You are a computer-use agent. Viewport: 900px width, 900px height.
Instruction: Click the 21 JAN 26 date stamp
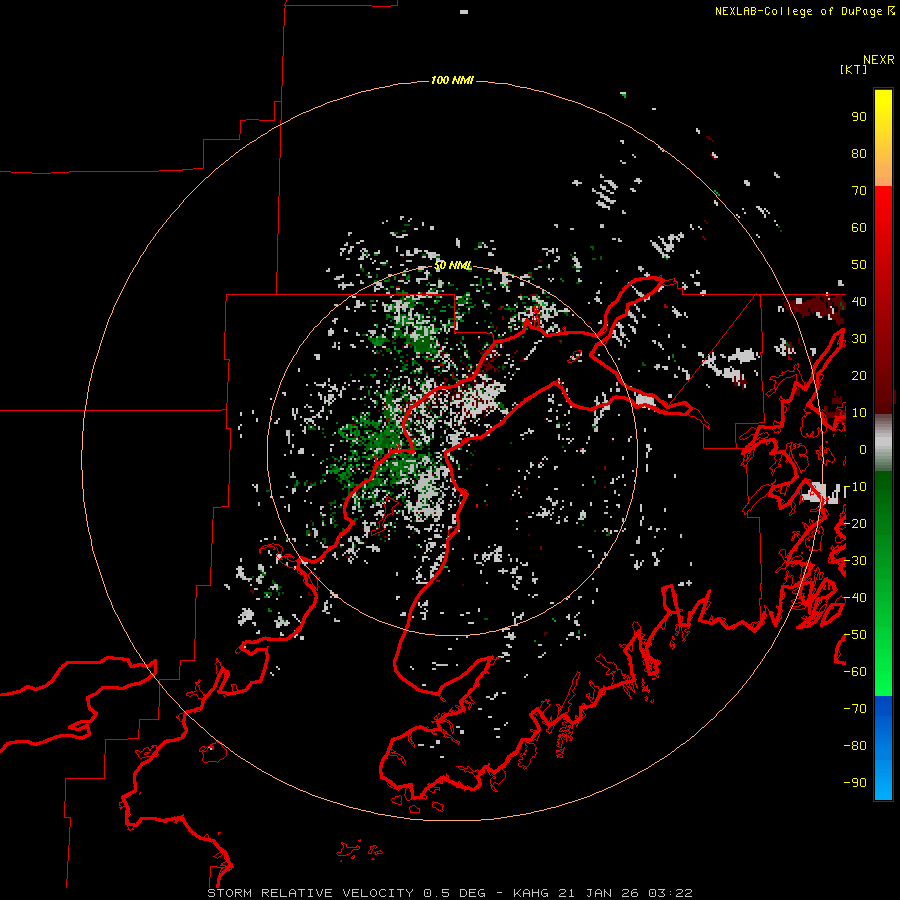(599, 893)
